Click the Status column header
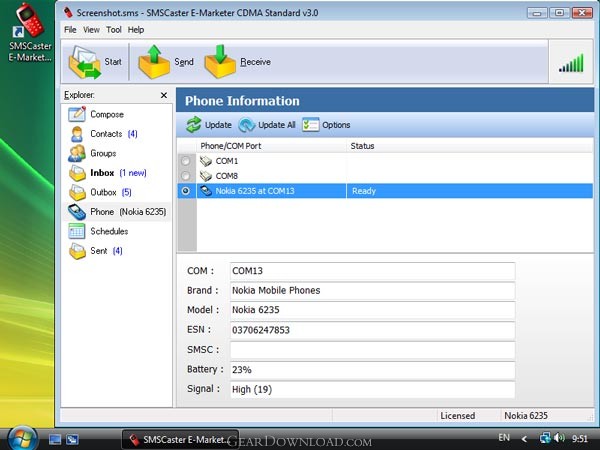This screenshot has height=450, width=600. point(470,146)
